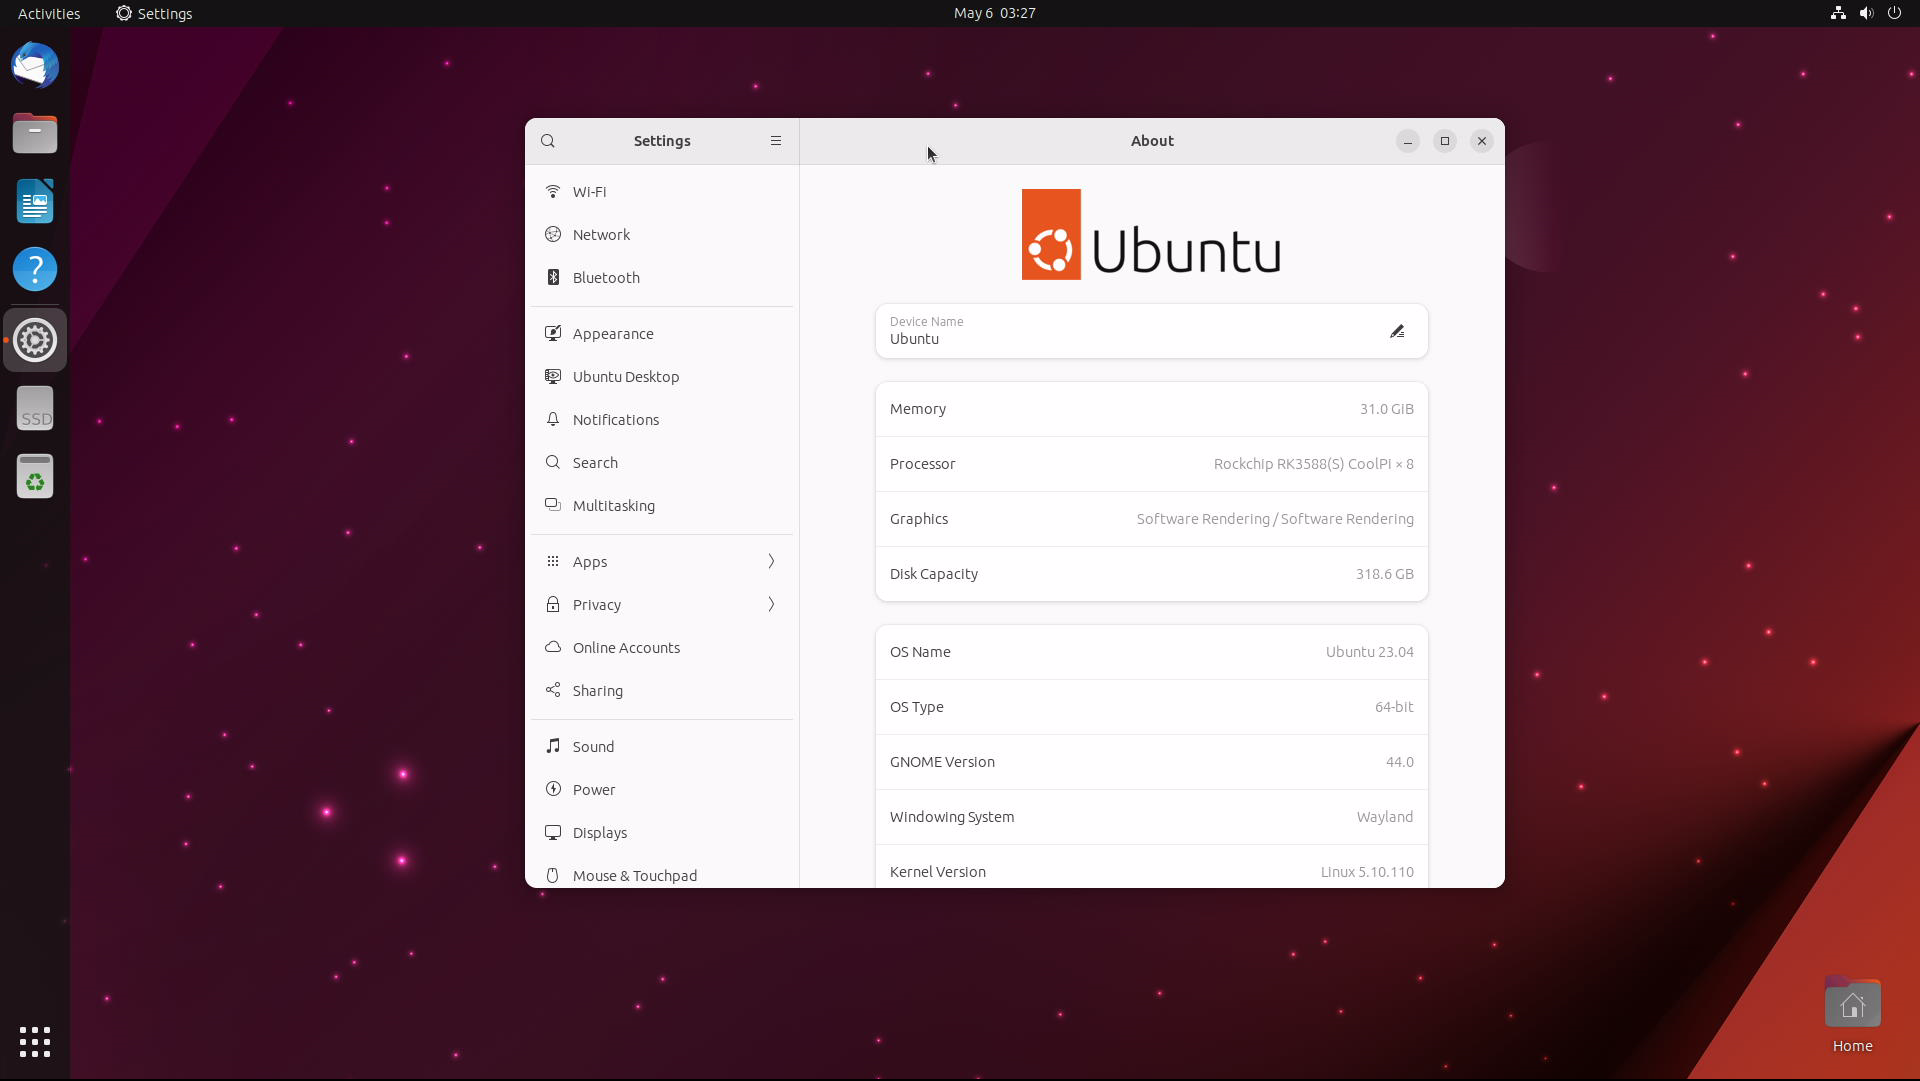
Task: Select the Bluetooth icon in the sidebar
Action: coord(553,277)
